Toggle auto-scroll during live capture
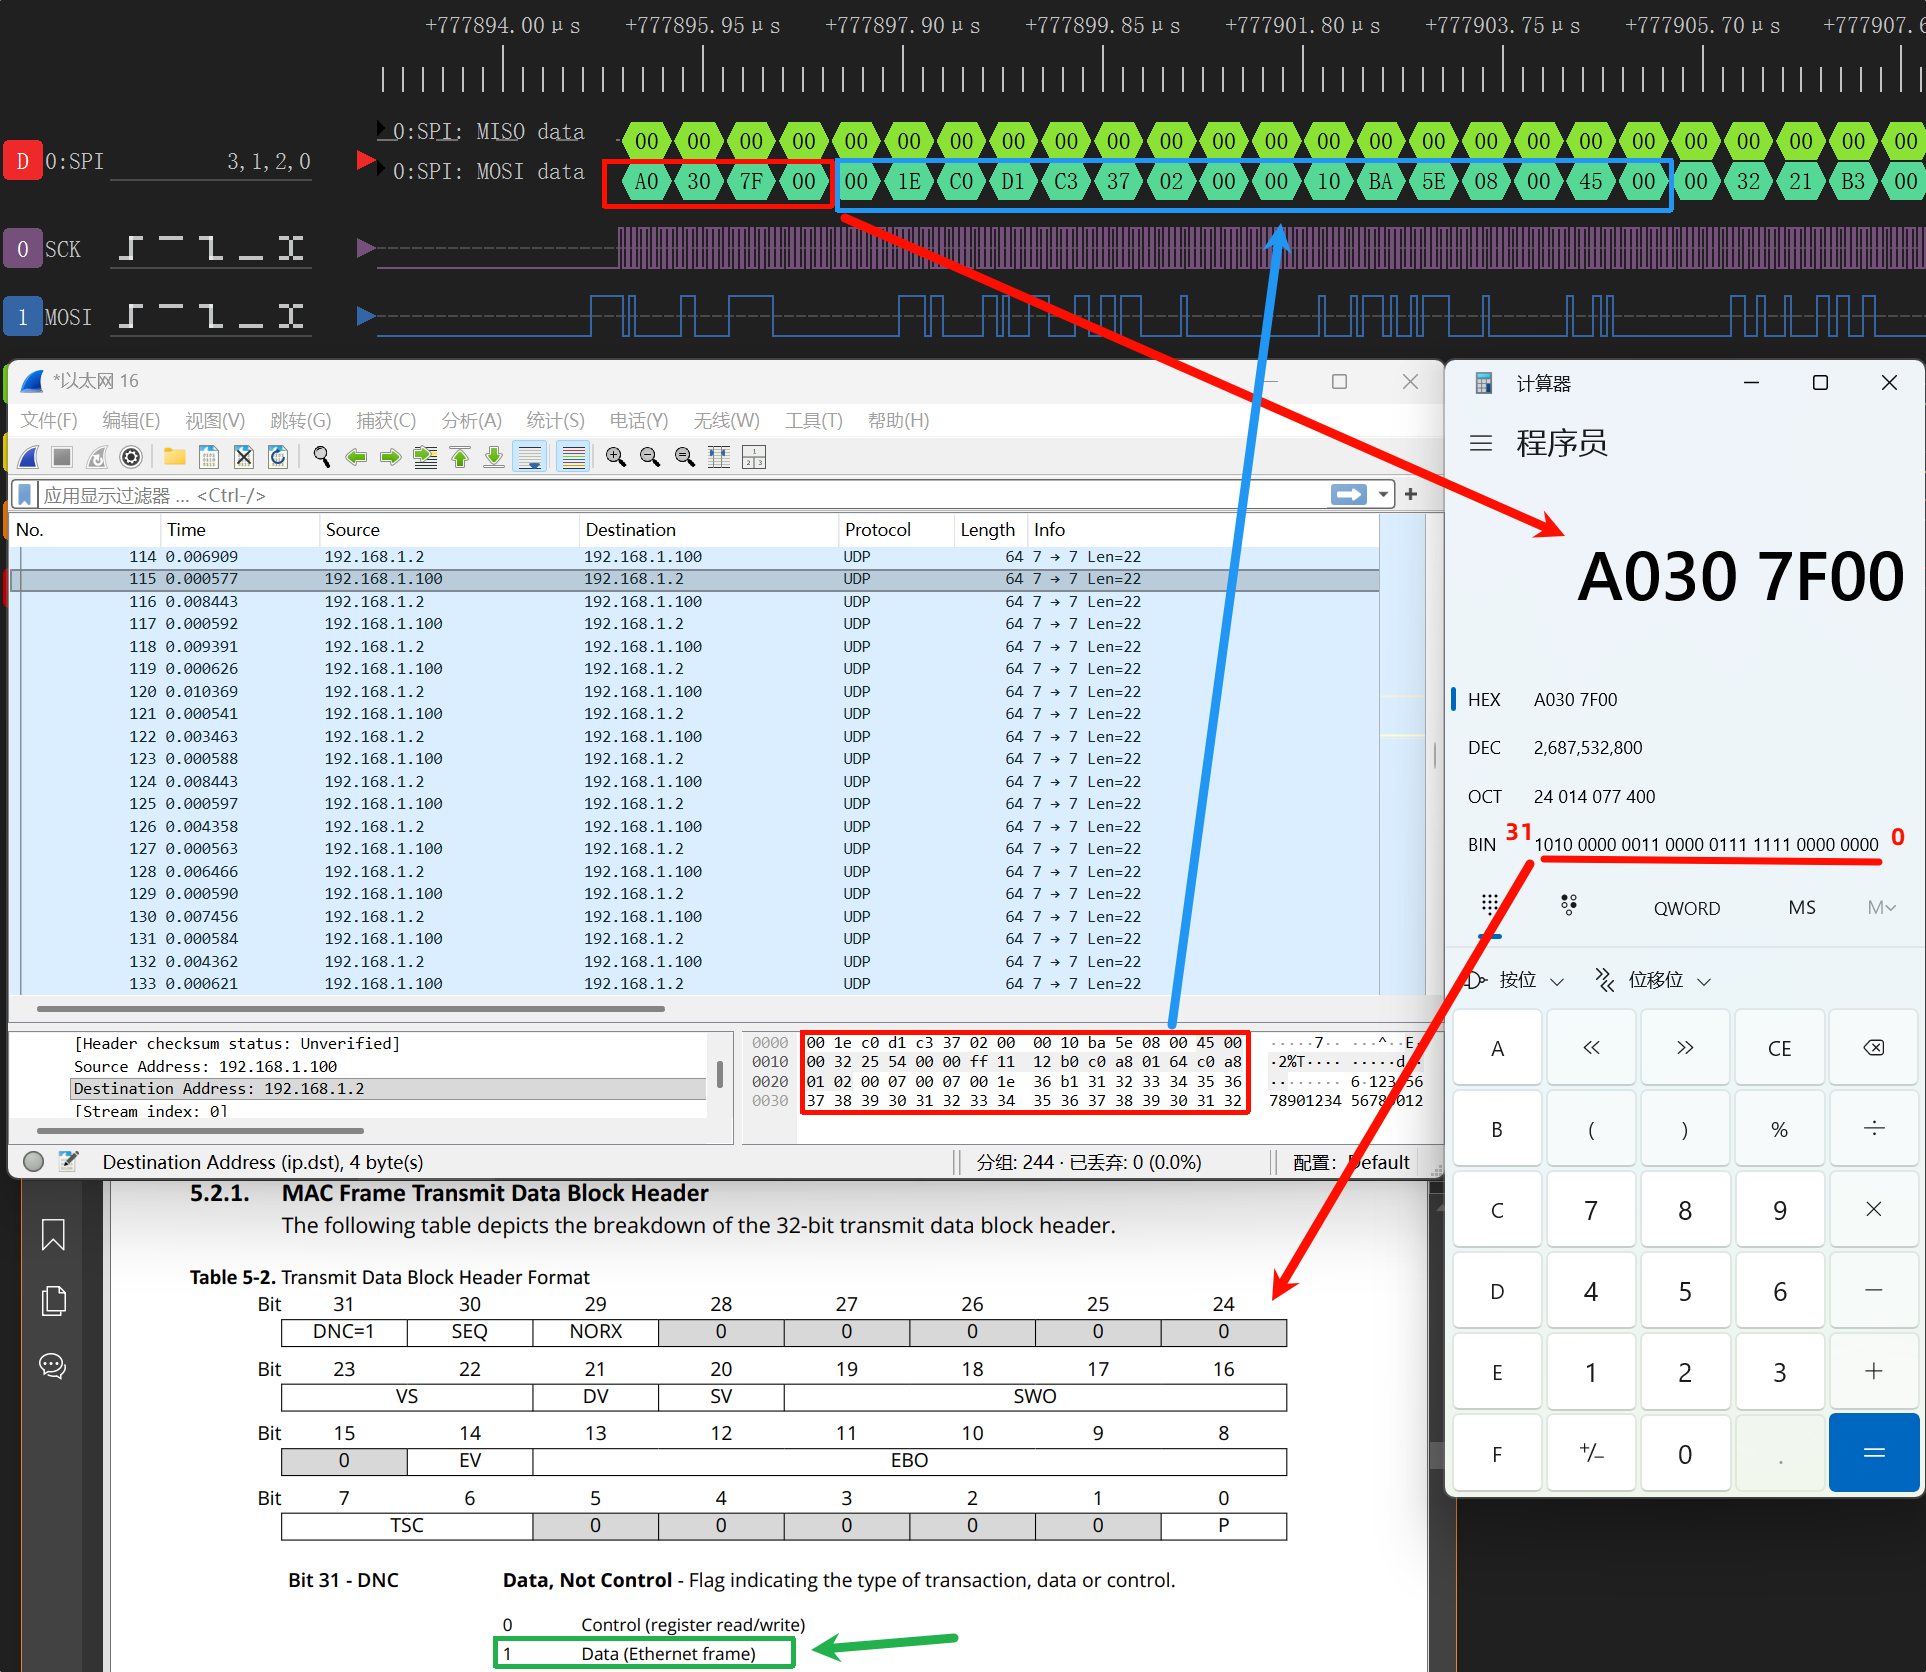The width and height of the screenshot is (1926, 1672). click(530, 457)
